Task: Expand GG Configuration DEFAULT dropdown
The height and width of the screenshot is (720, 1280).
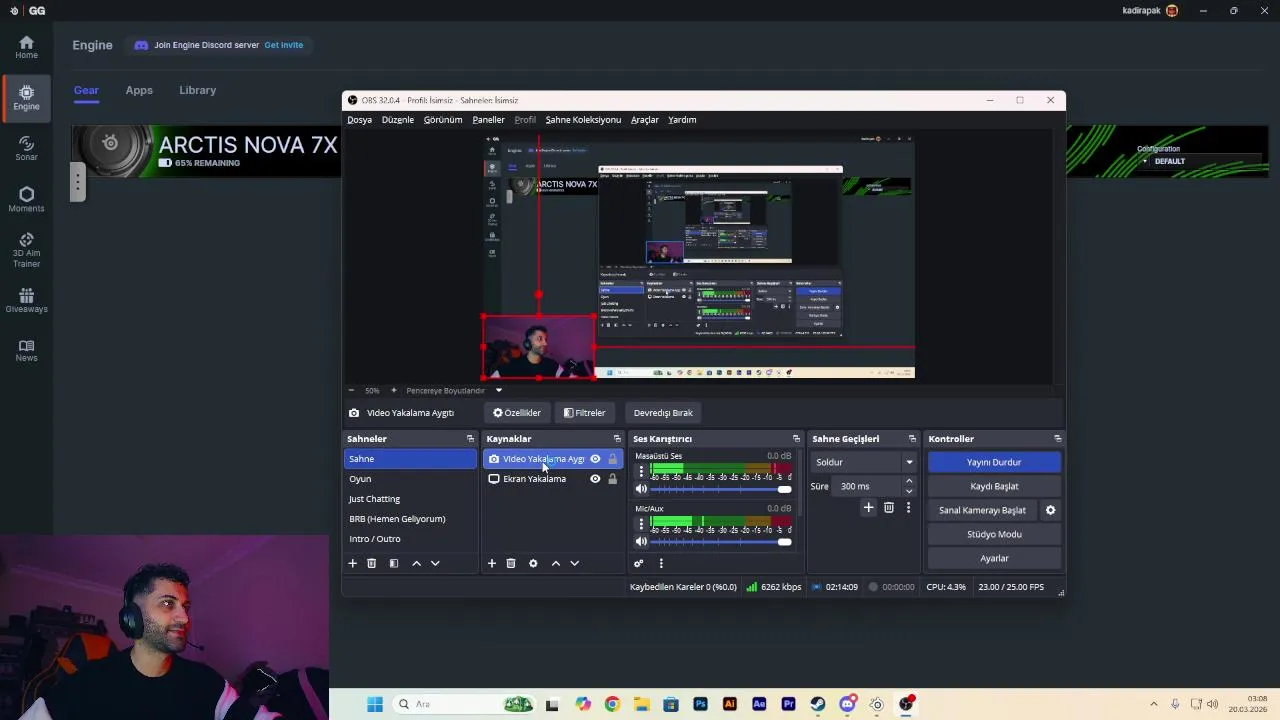Action: pyautogui.click(x=1165, y=161)
